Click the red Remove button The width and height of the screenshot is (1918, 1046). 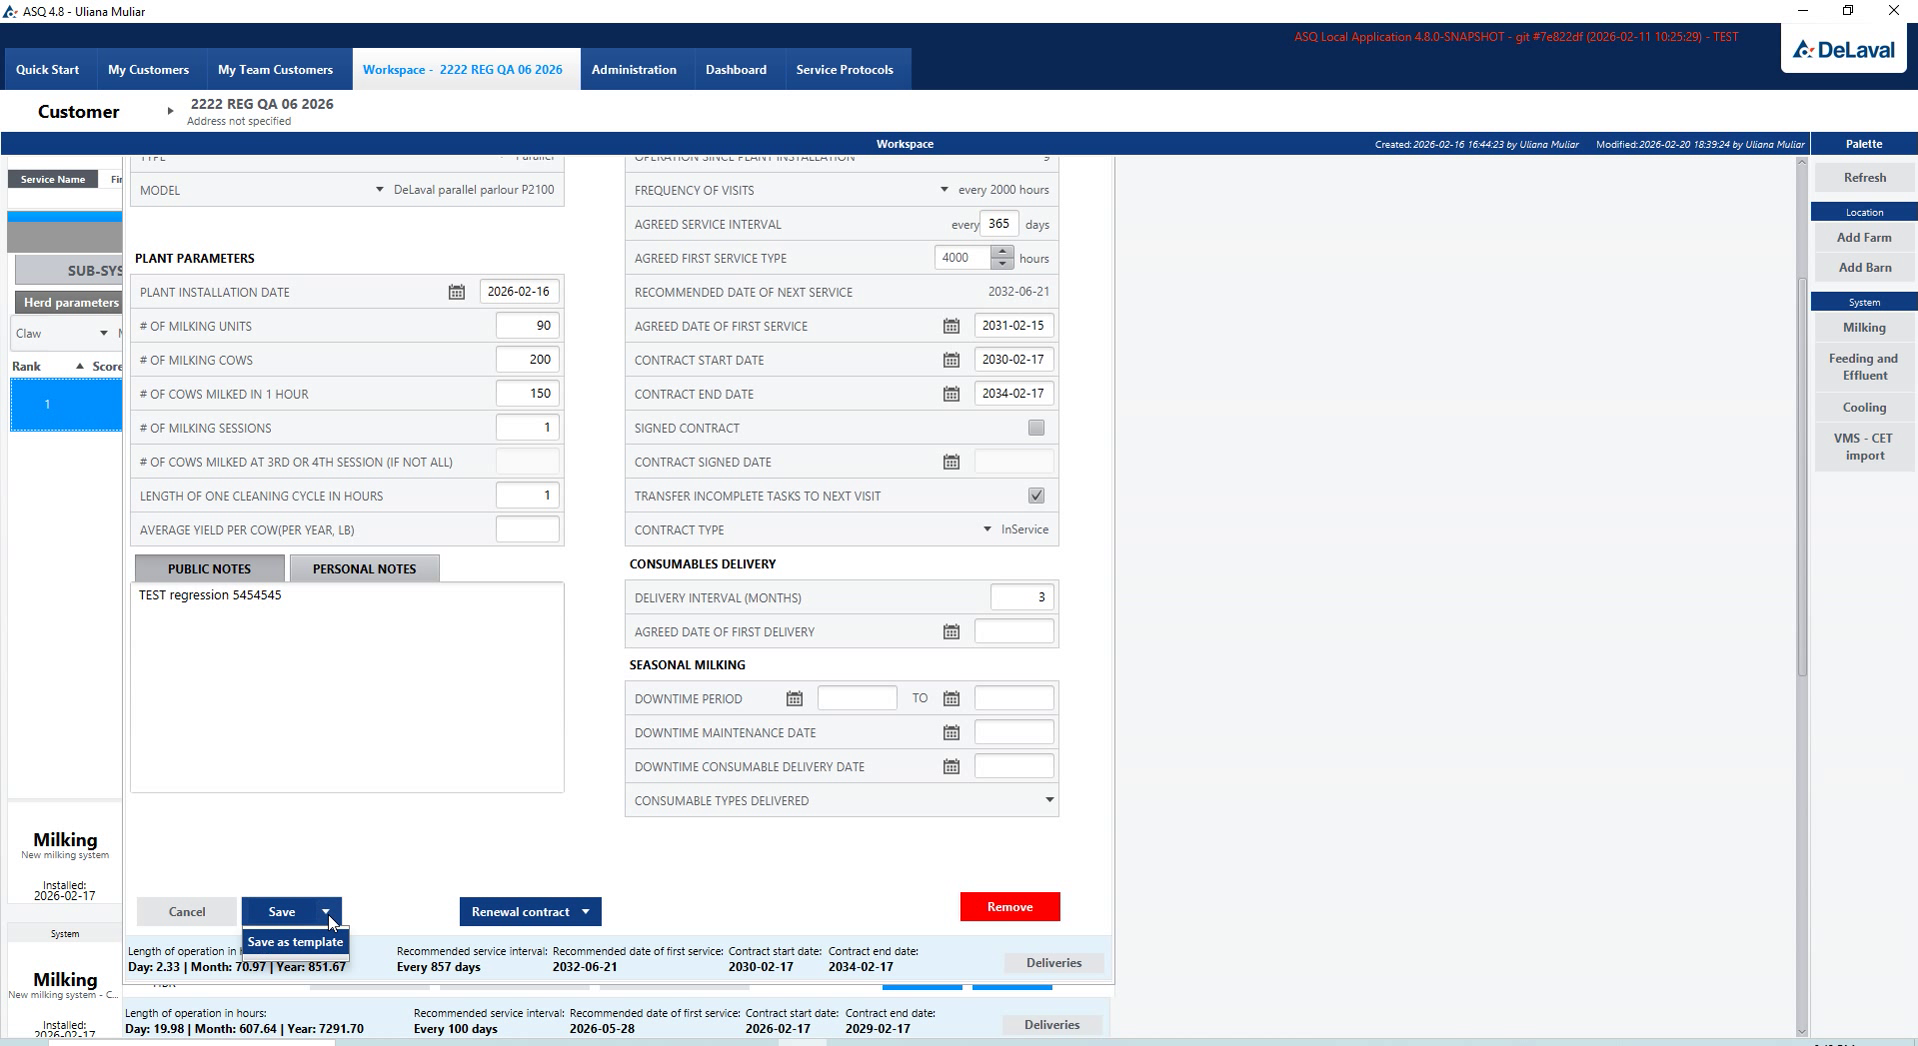(1010, 907)
